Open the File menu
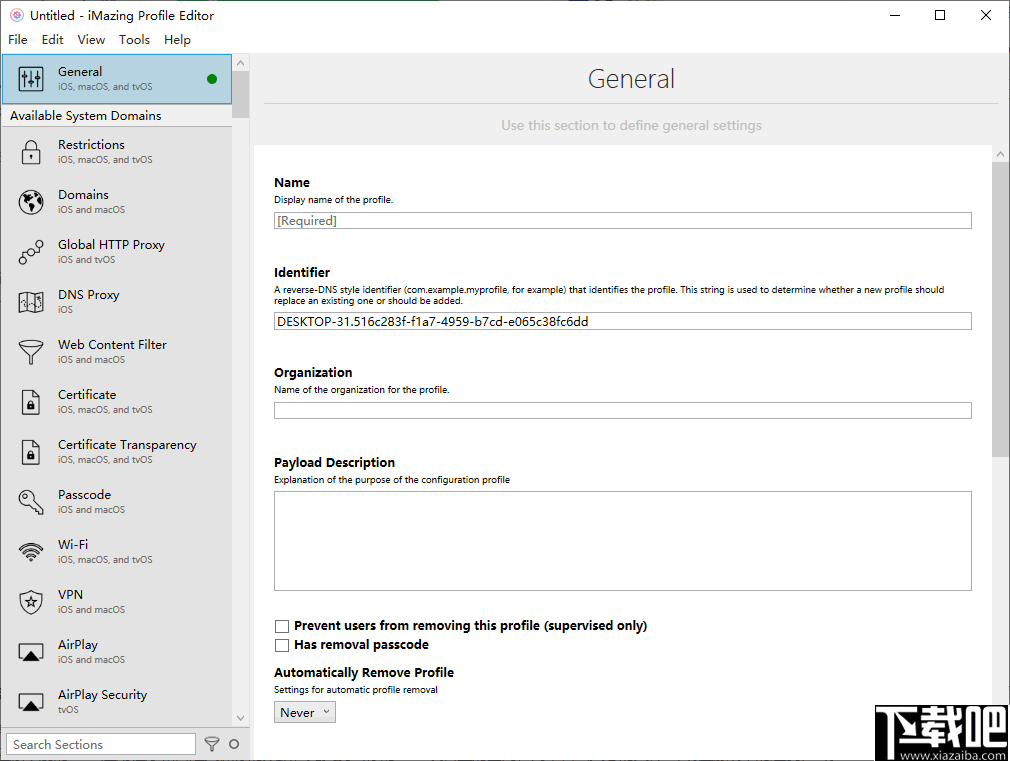 (18, 40)
